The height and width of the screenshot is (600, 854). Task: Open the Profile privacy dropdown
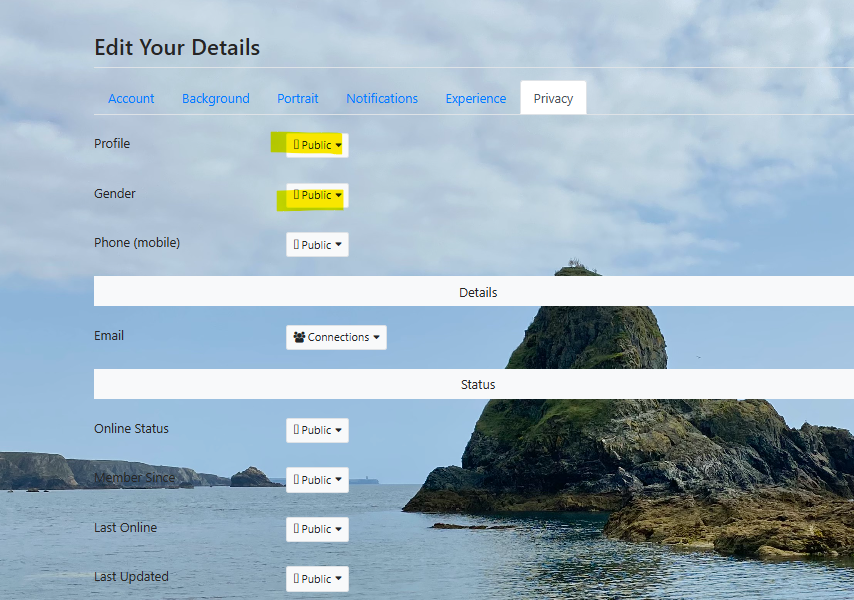(x=317, y=145)
